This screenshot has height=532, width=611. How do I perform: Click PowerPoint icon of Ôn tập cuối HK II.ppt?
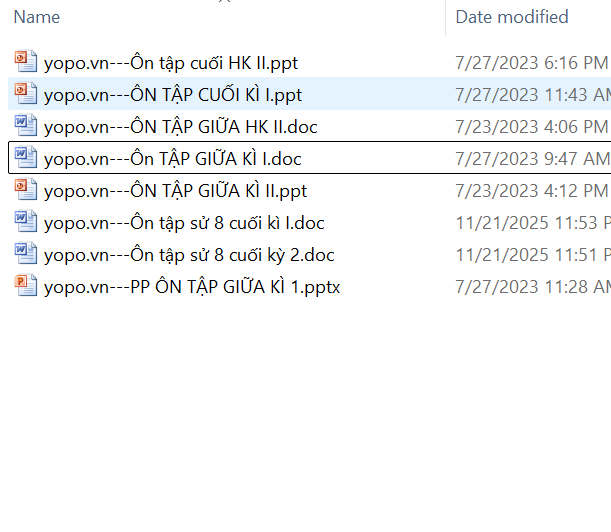point(26,63)
